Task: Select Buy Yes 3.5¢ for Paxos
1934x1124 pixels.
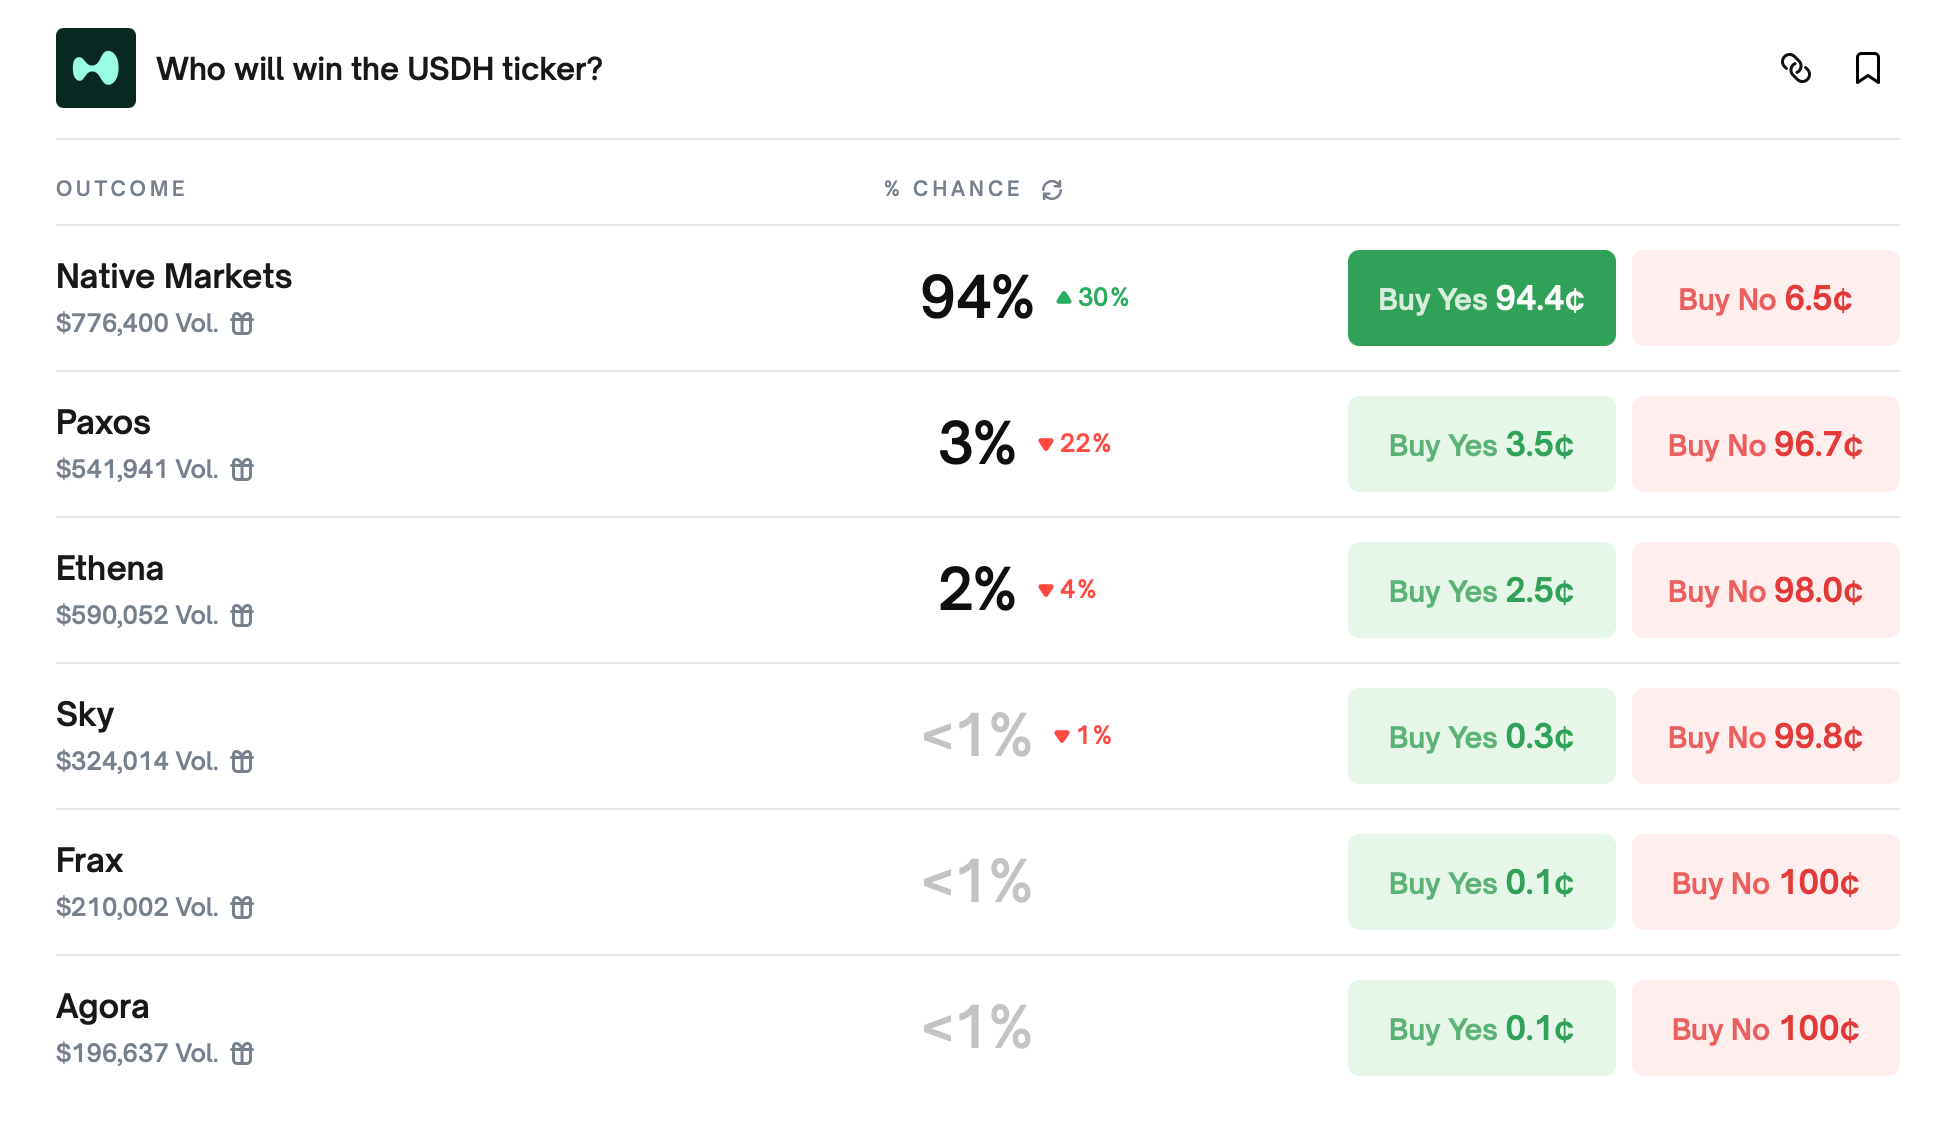Action: 1481,444
